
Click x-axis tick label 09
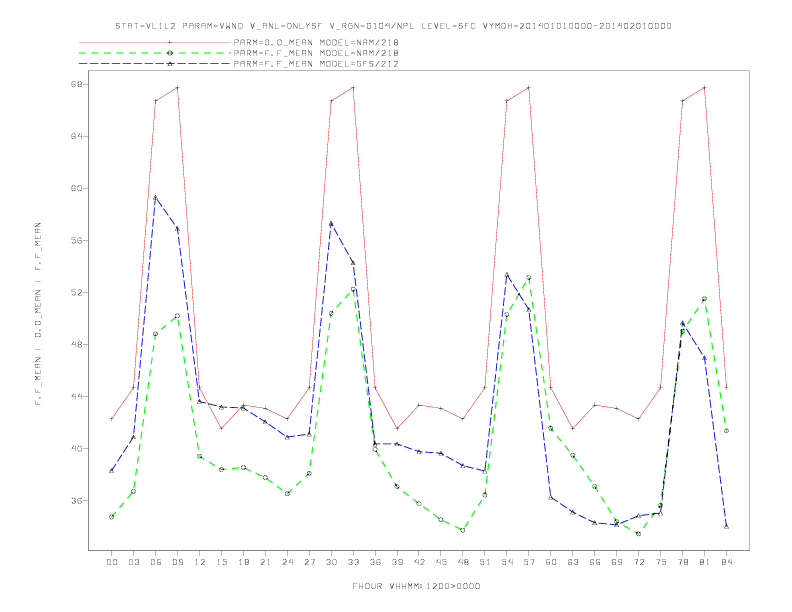point(177,562)
